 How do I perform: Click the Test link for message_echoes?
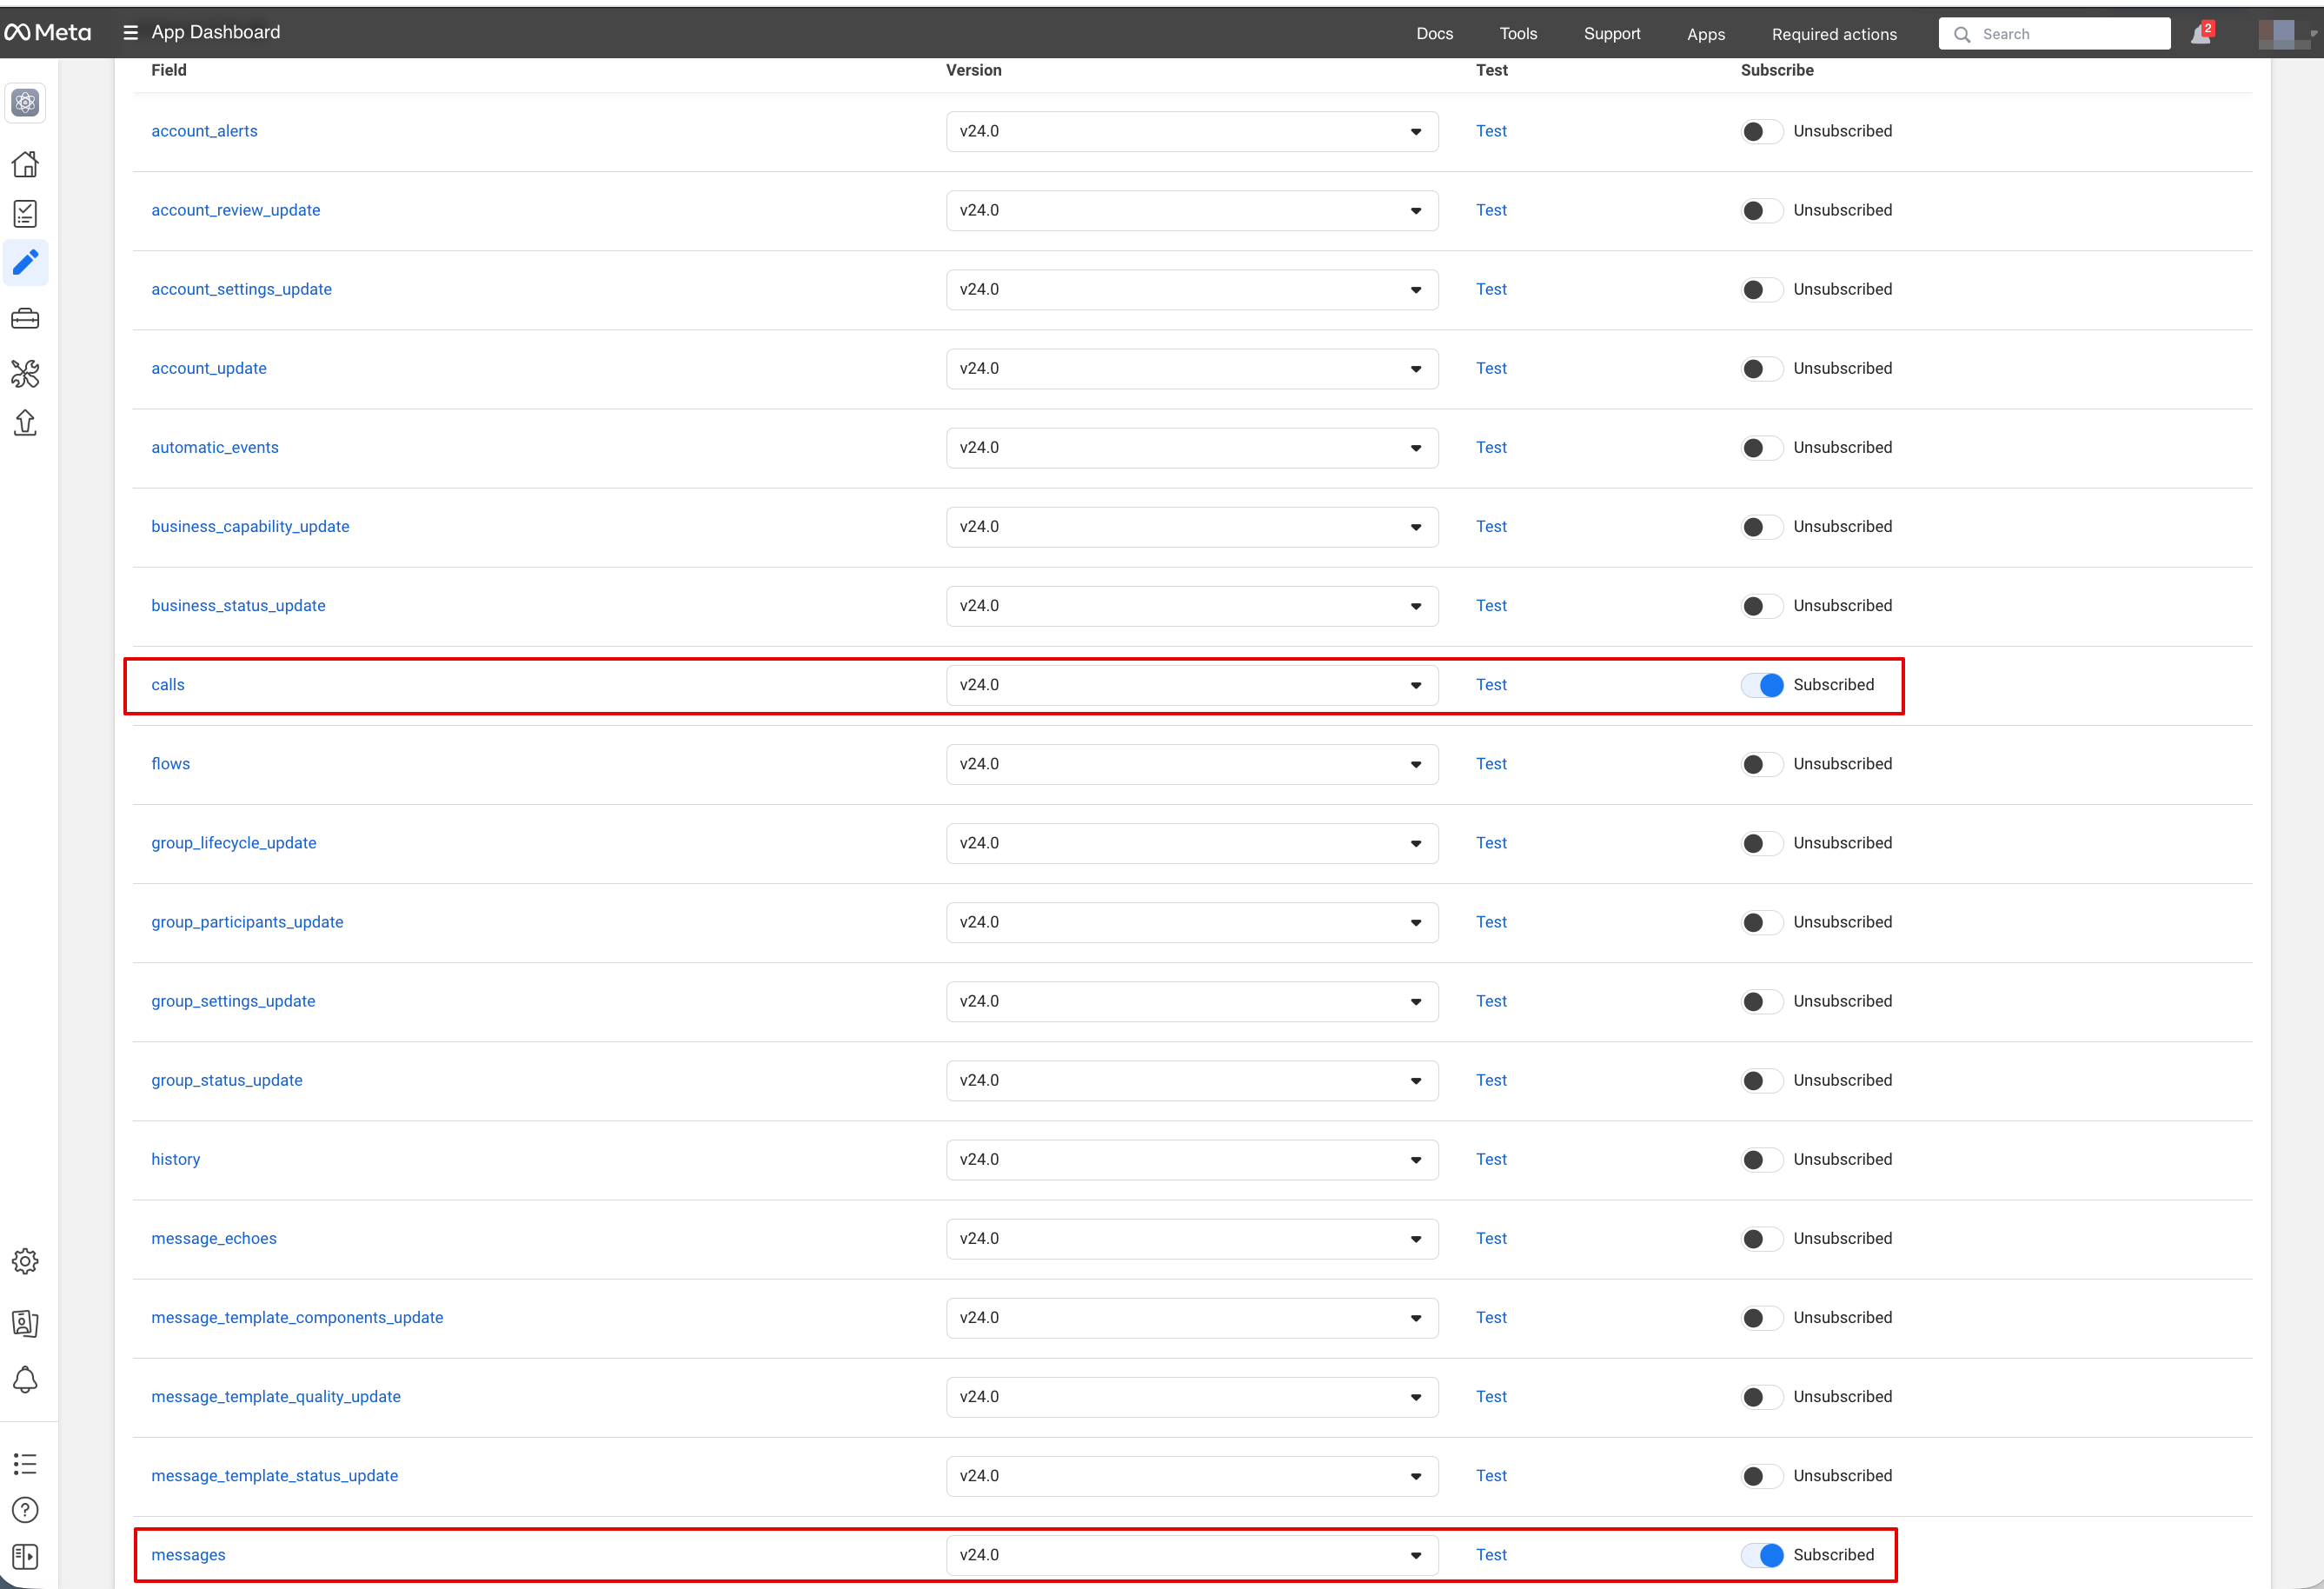1490,1238
